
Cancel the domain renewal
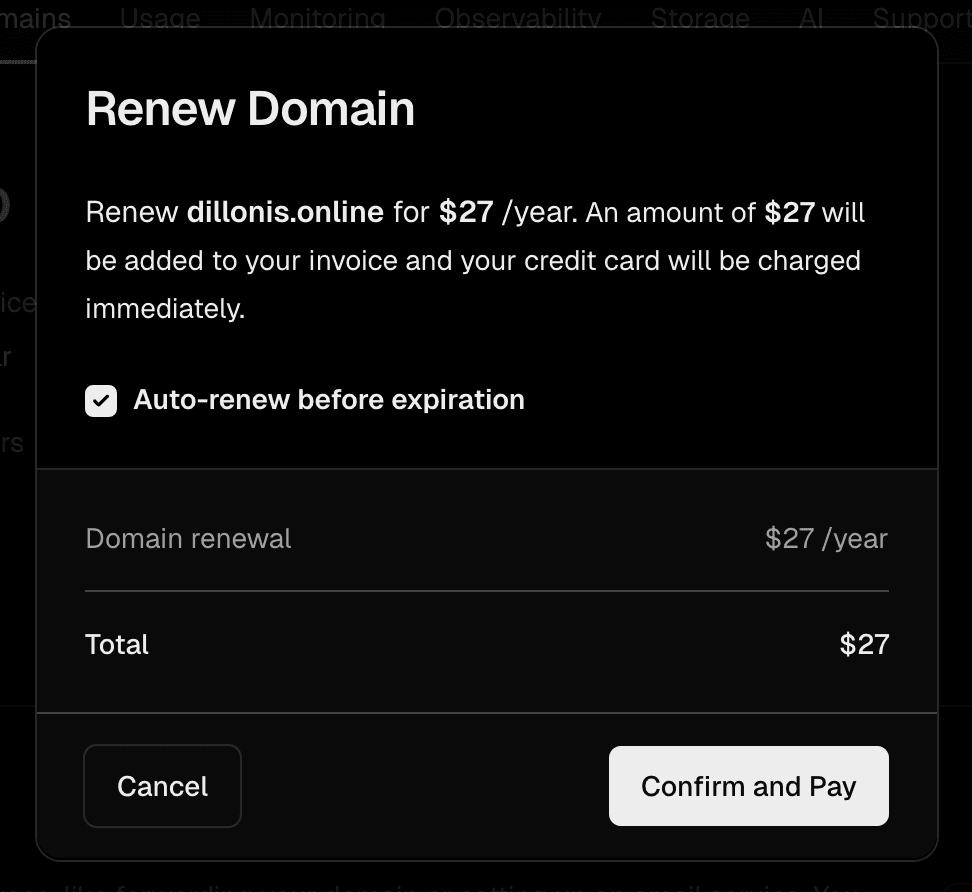pos(162,786)
